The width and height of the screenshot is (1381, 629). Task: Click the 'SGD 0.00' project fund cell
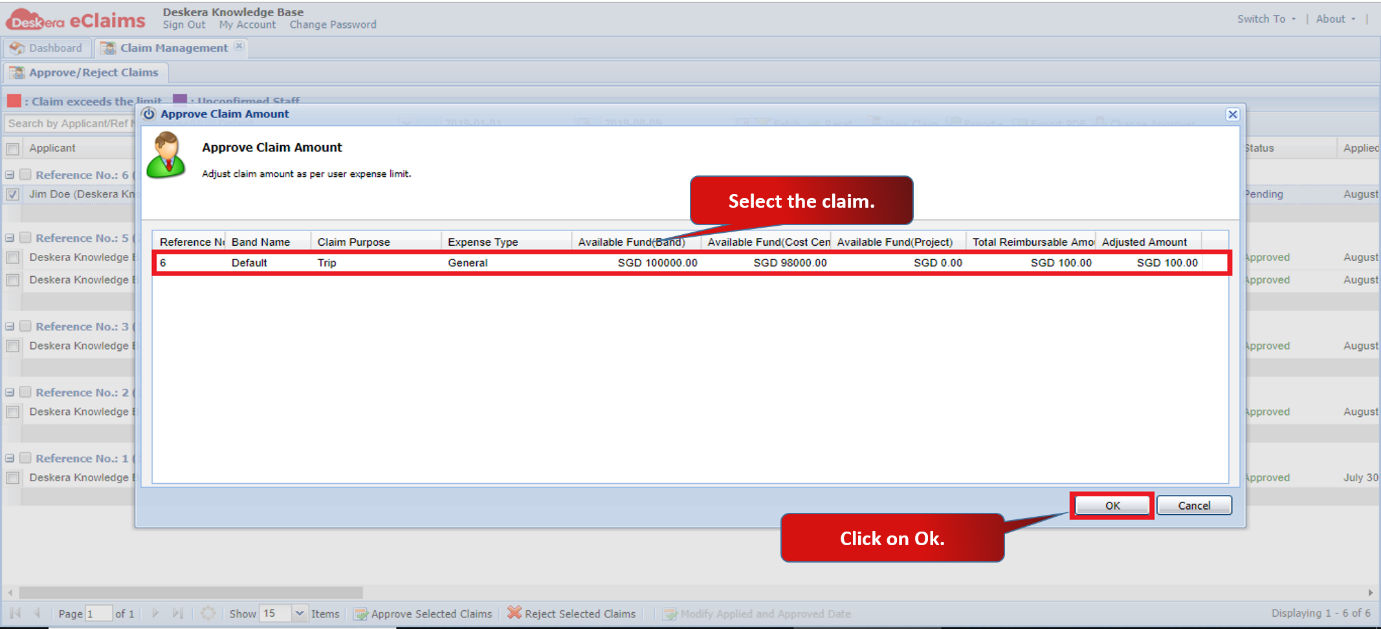[x=938, y=263]
